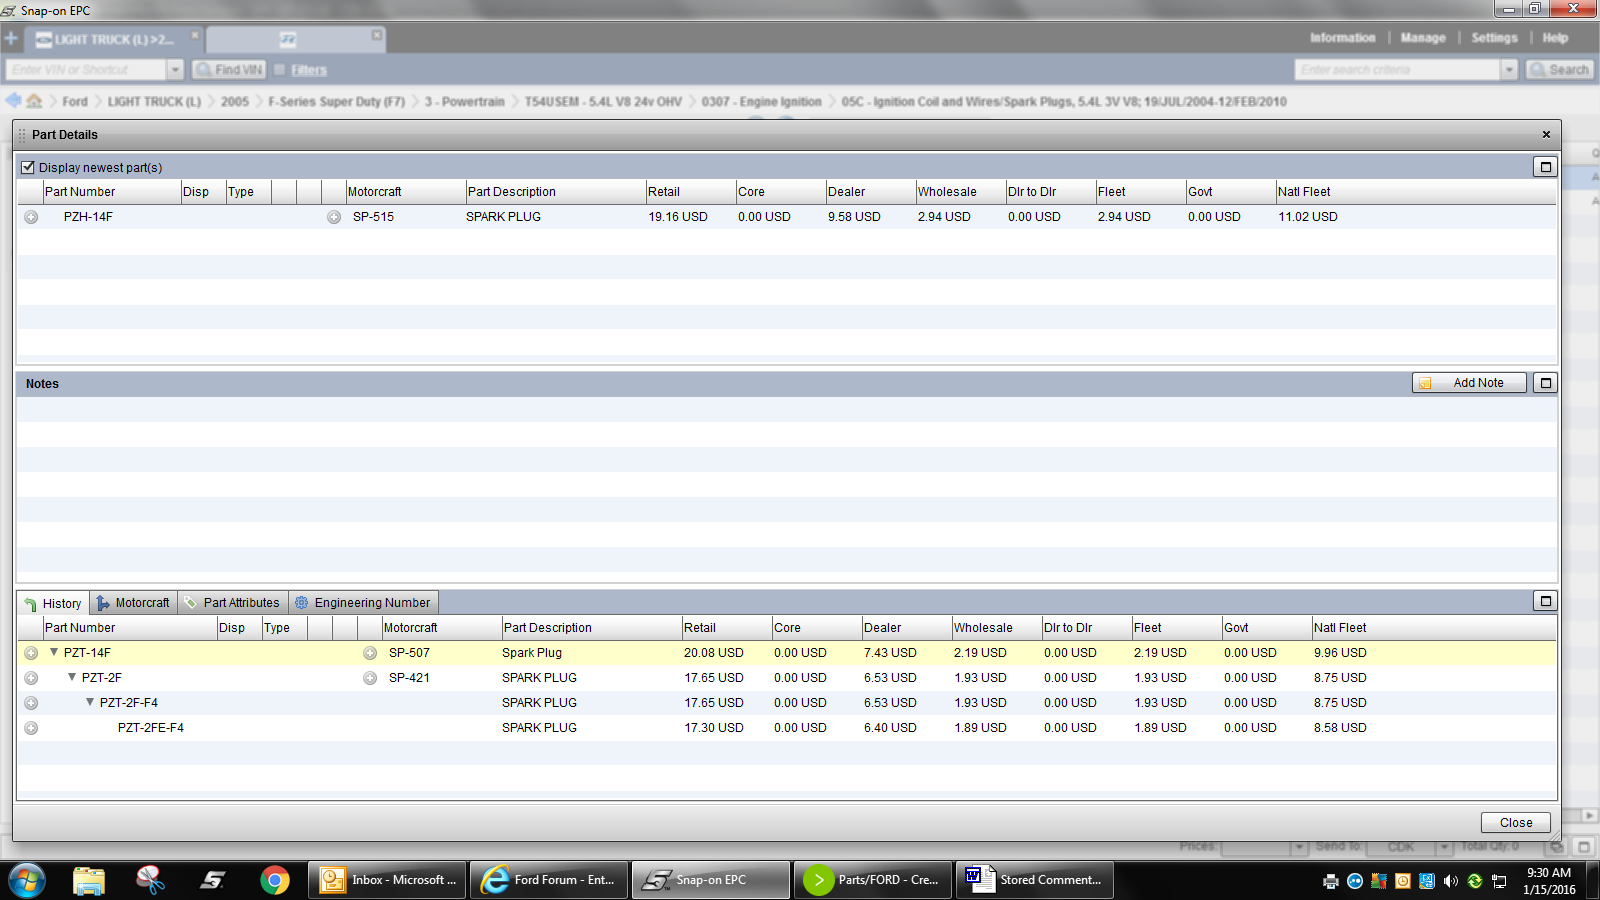Click the Motorcraft icon beside SP-515

pyautogui.click(x=334, y=217)
